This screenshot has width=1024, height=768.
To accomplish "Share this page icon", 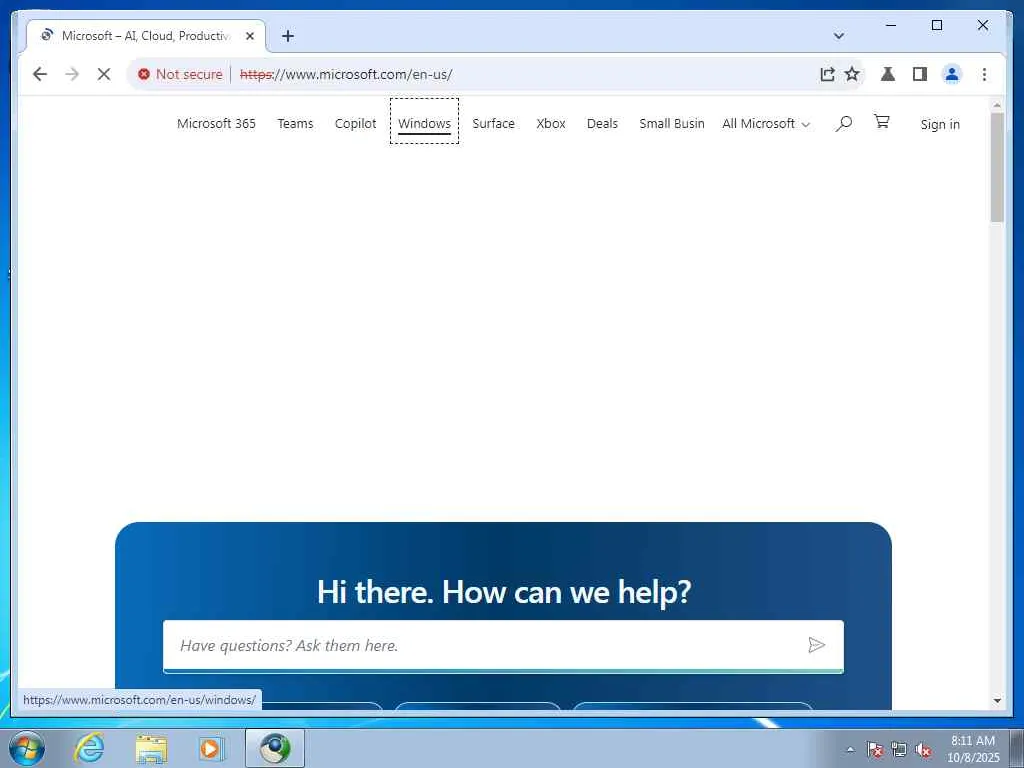I will point(827,74).
